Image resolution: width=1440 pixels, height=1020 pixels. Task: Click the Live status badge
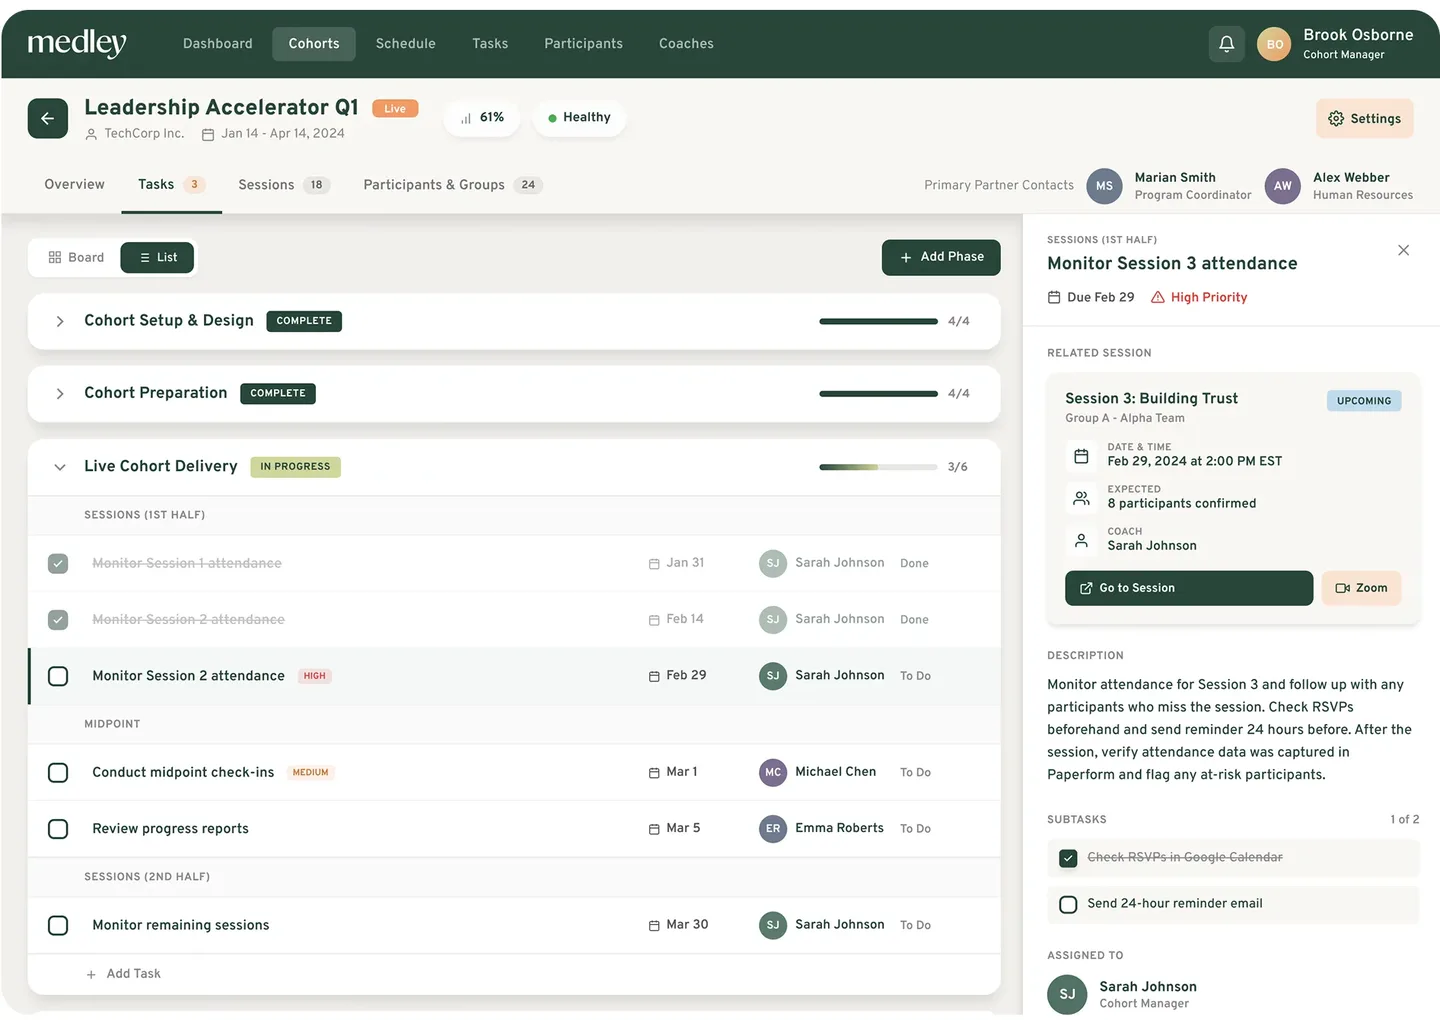coord(395,109)
